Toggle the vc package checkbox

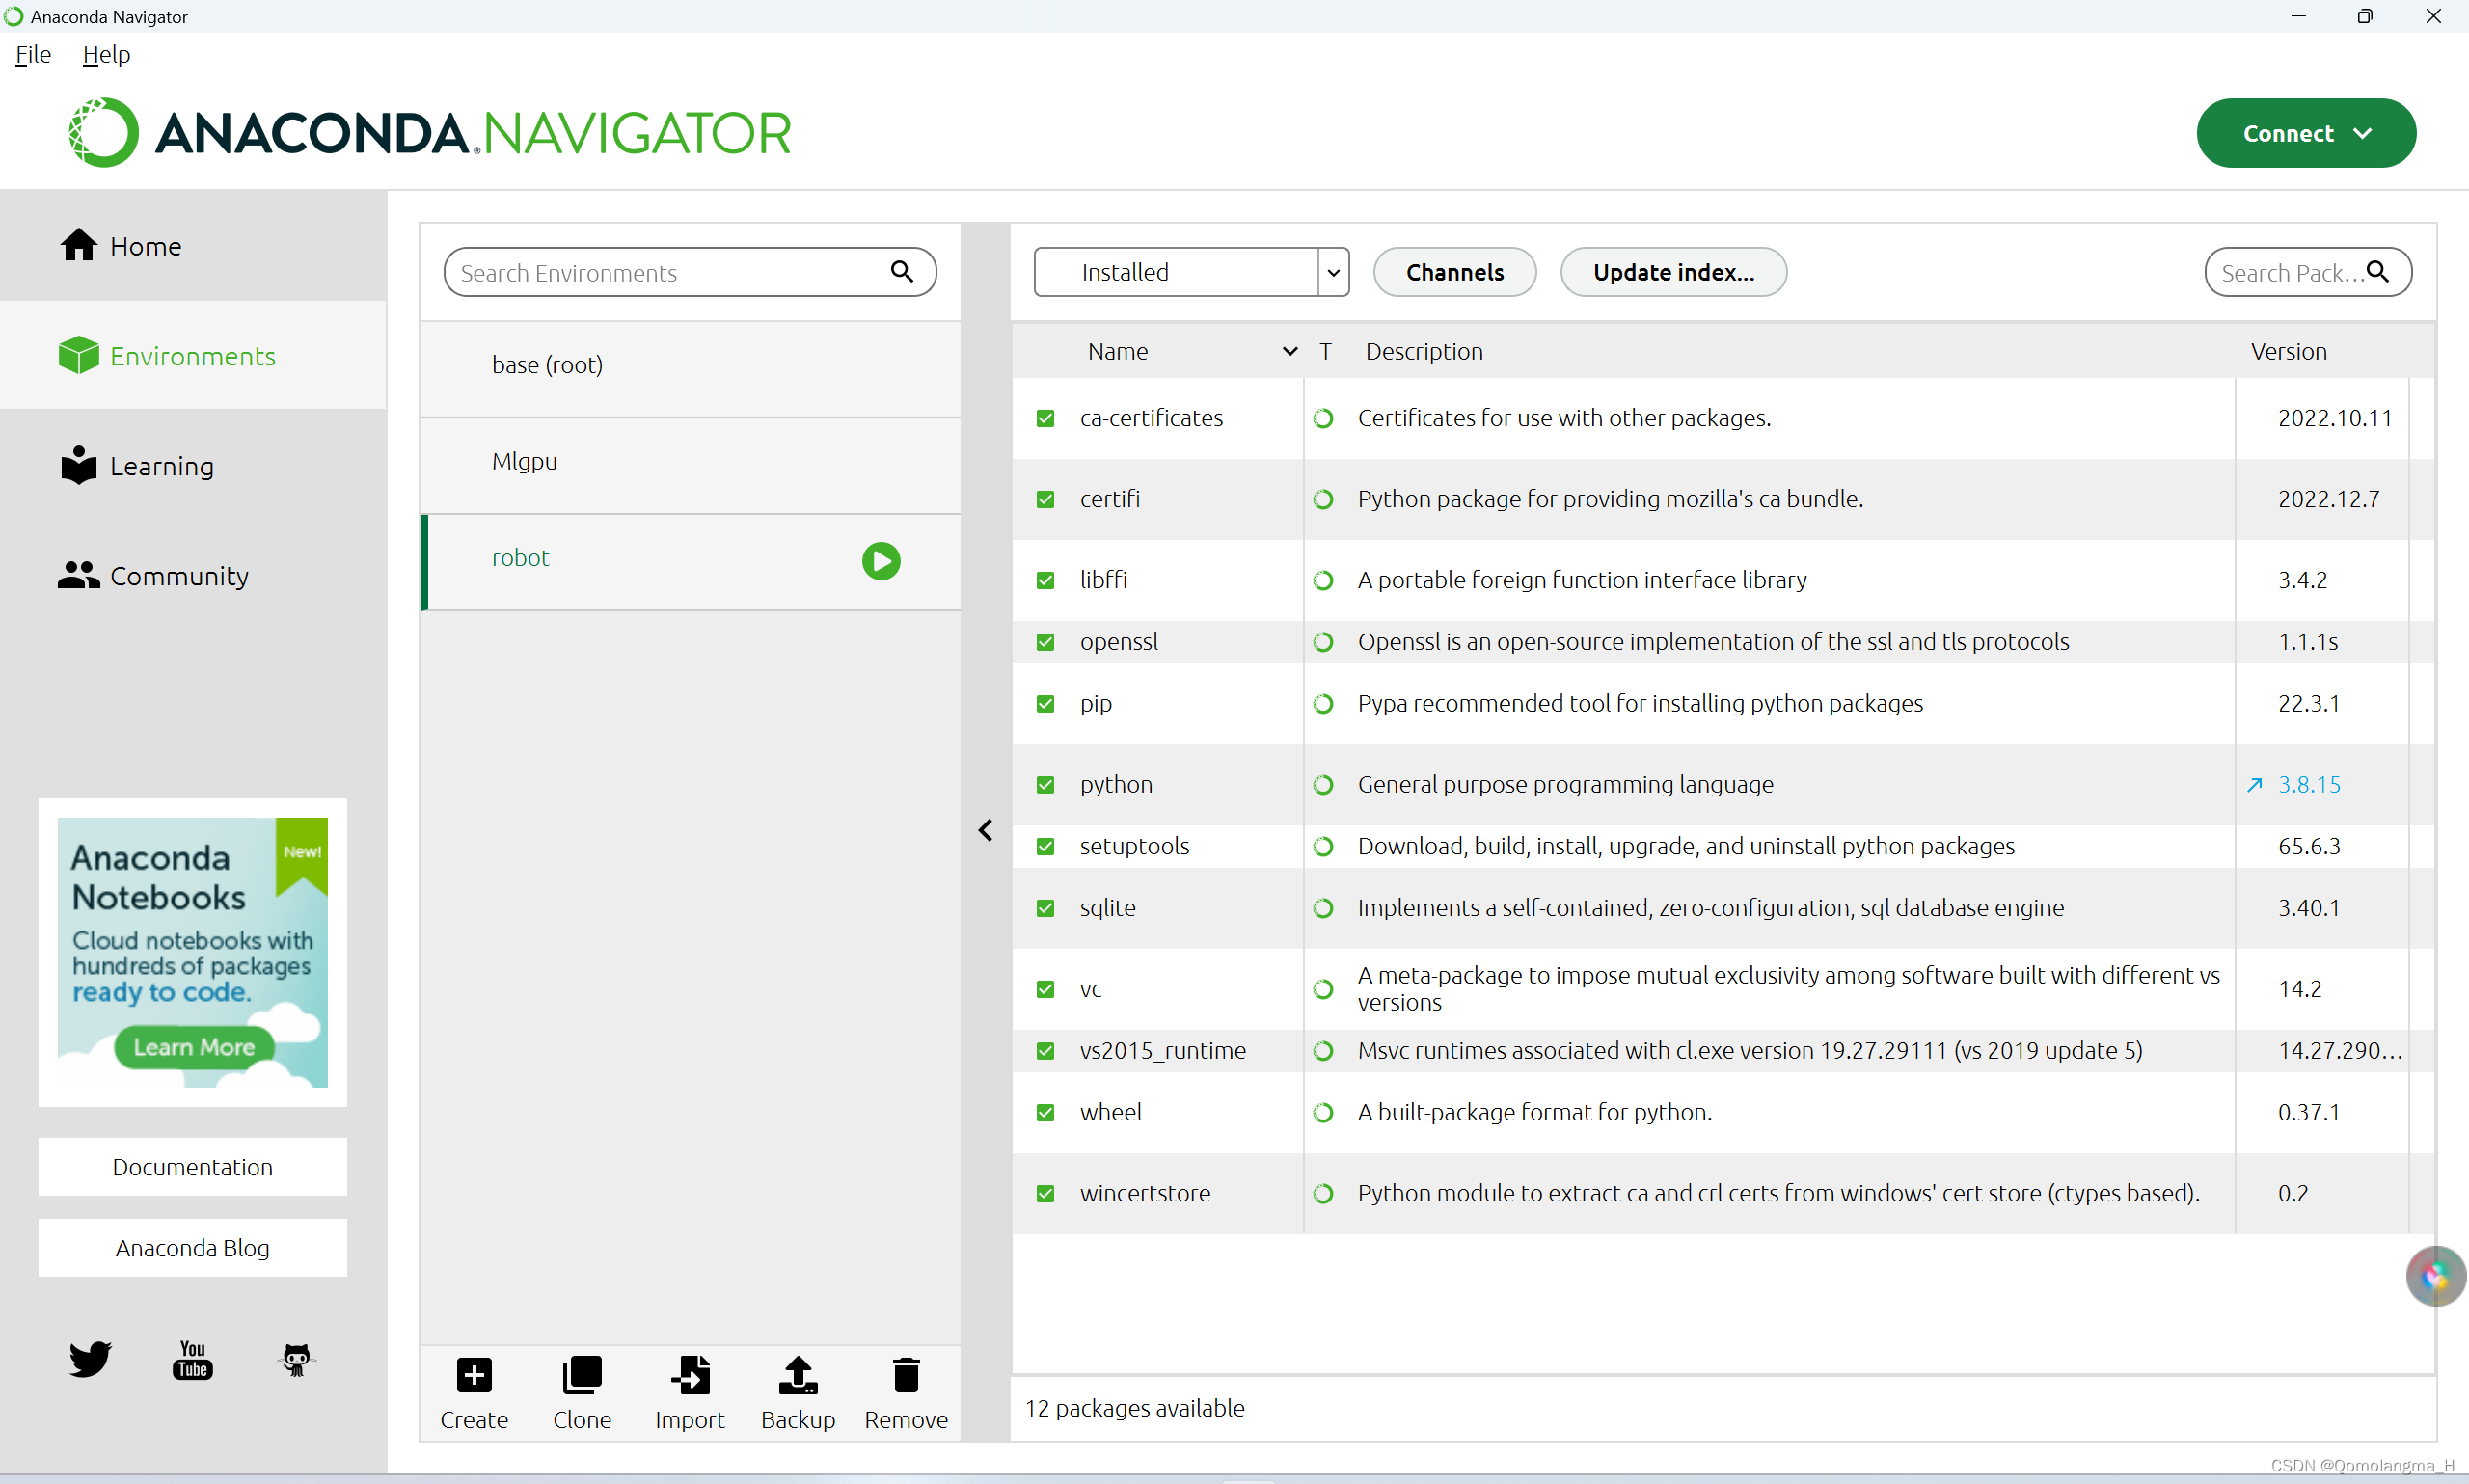[1045, 989]
